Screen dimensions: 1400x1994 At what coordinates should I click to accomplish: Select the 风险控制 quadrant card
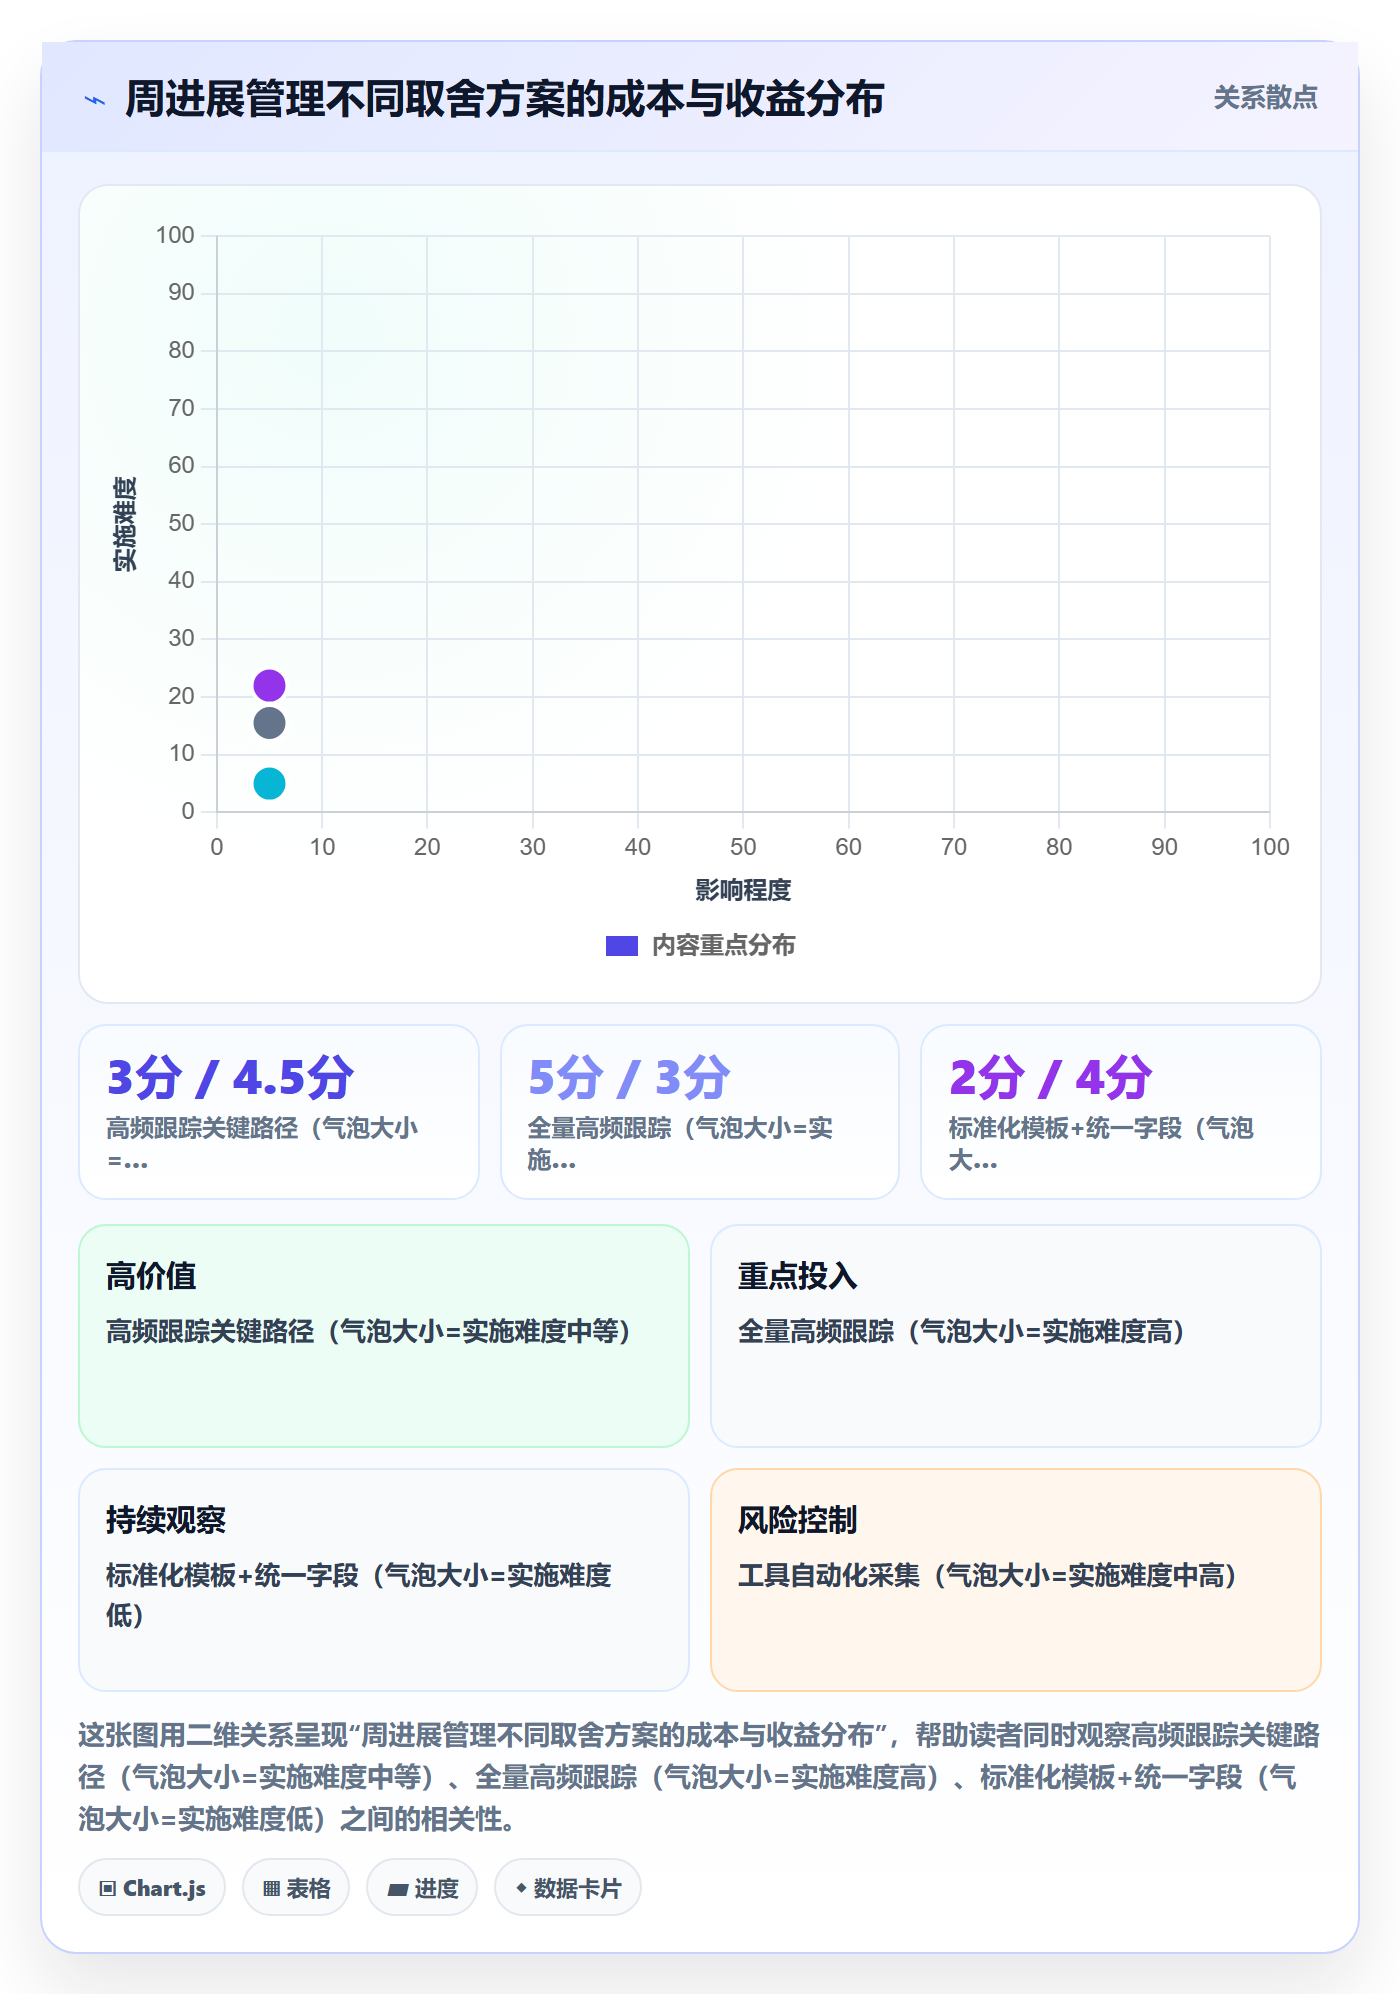tap(1016, 1579)
